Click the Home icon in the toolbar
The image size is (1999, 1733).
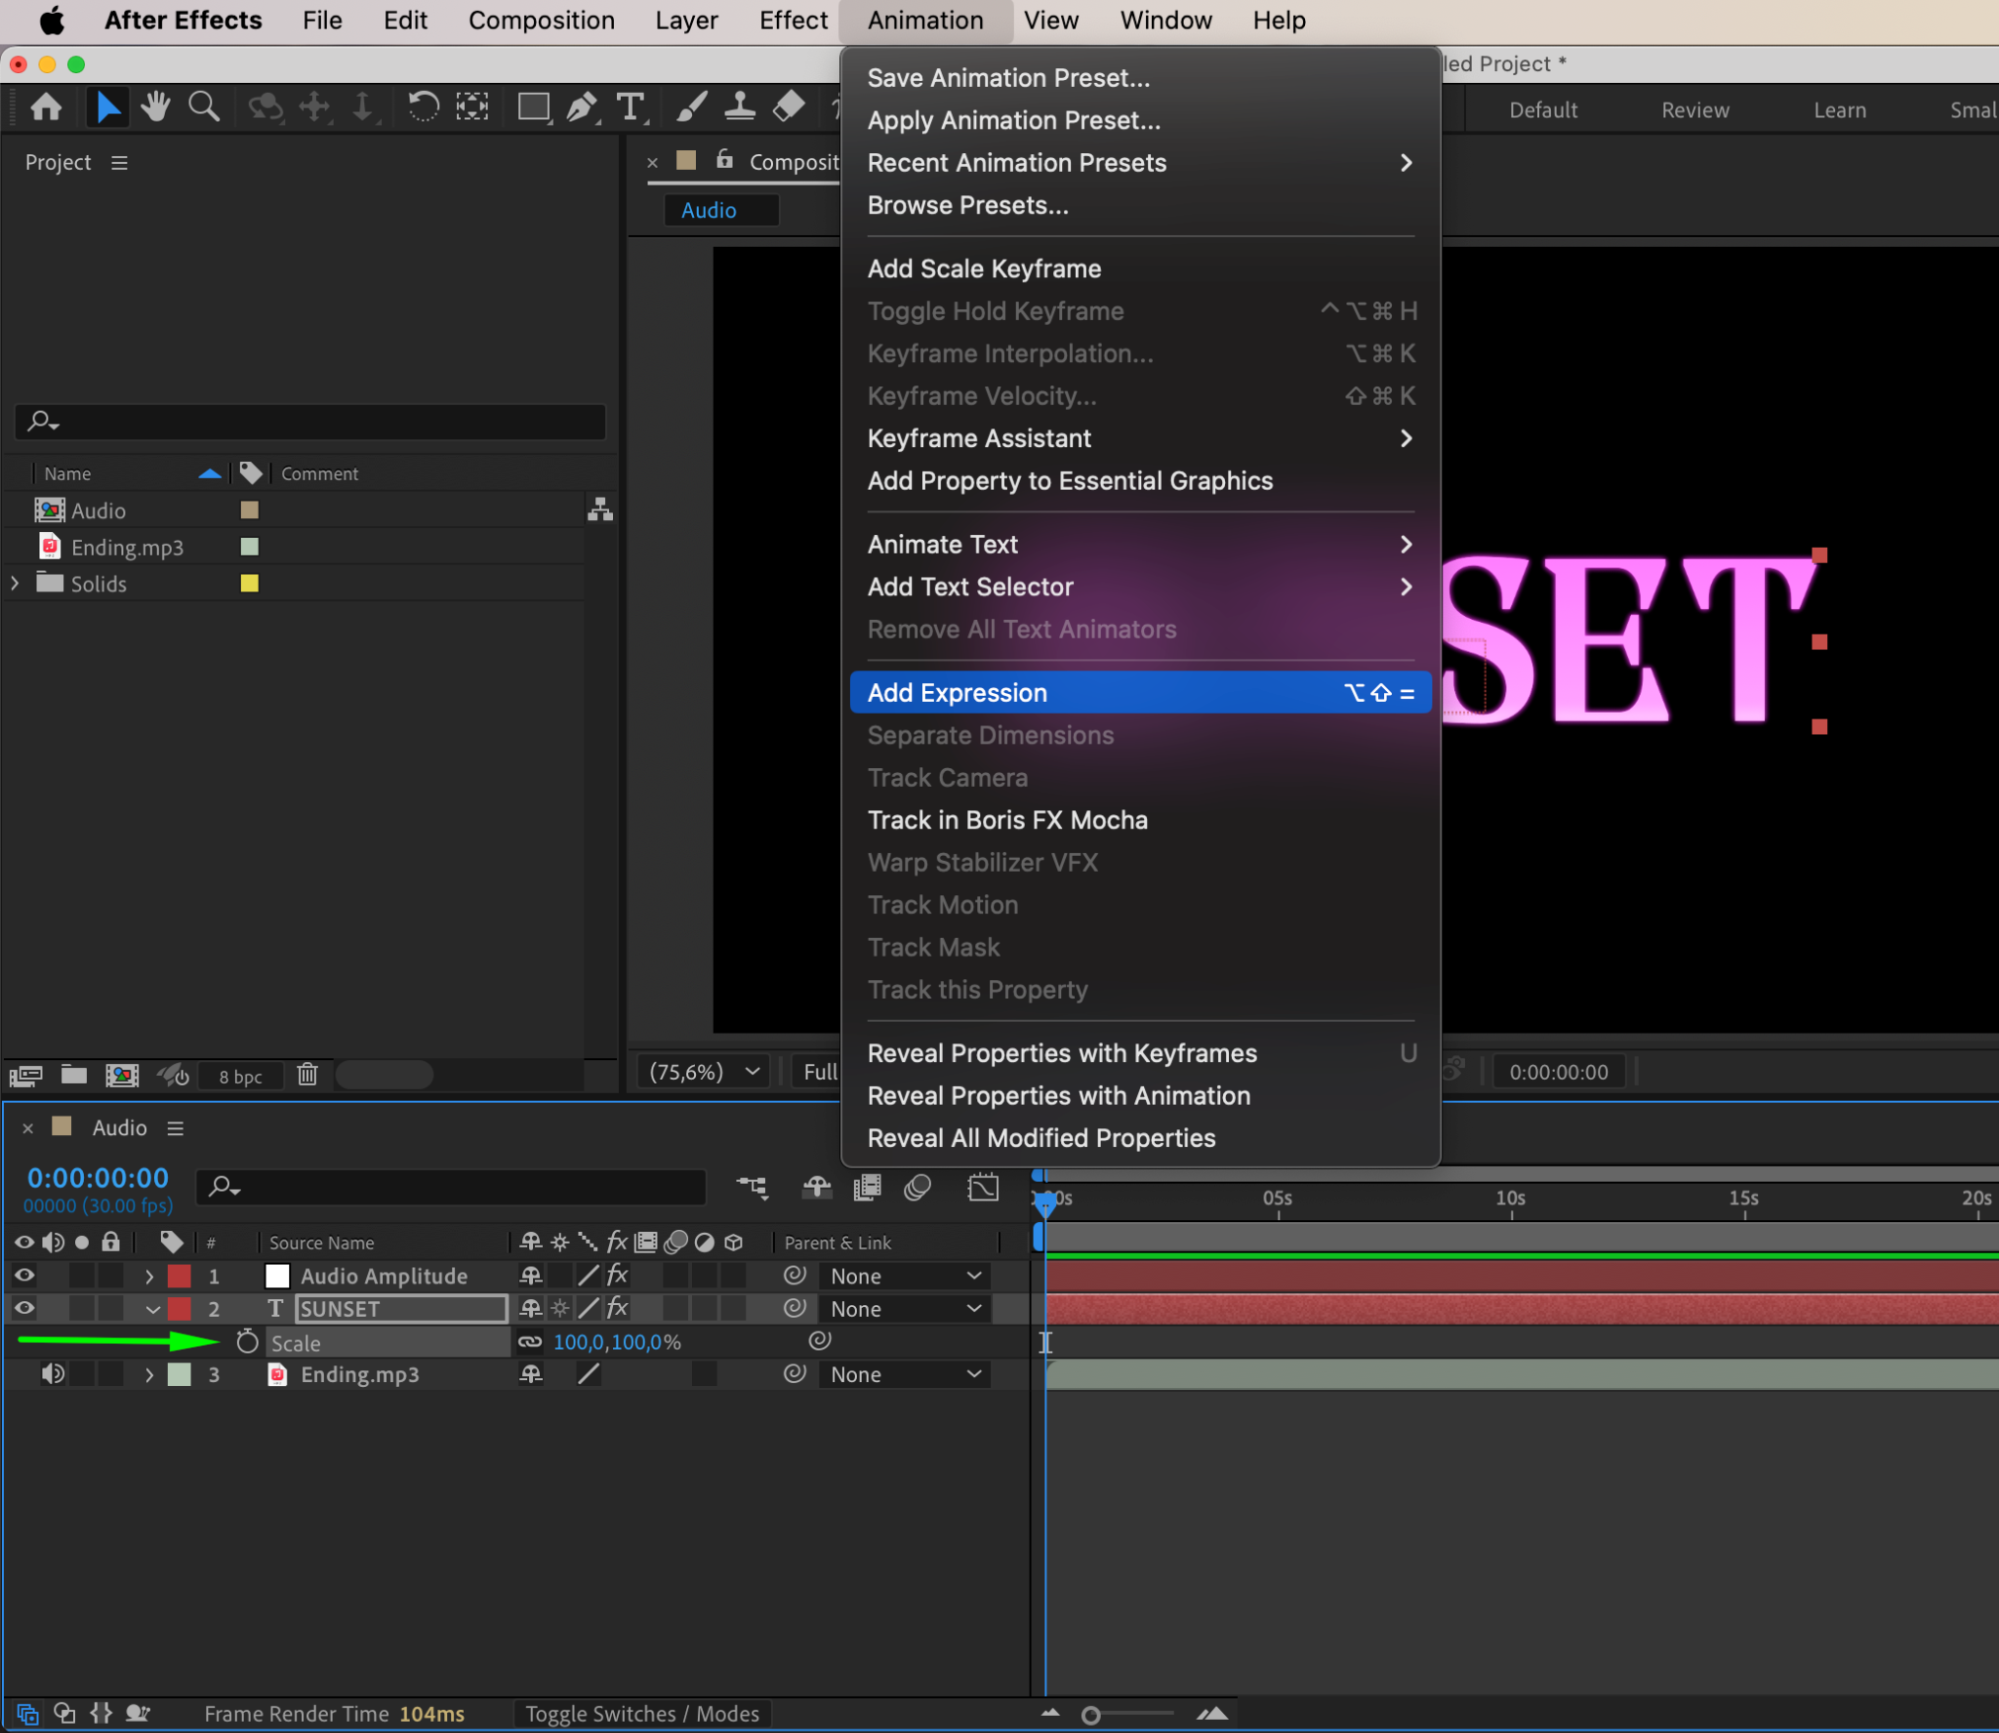46,106
